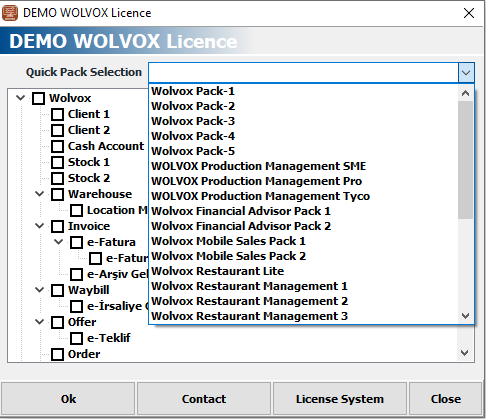Tick the e-Teklif checkbox
Image resolution: width=486 pixels, height=419 pixels.
point(76,338)
